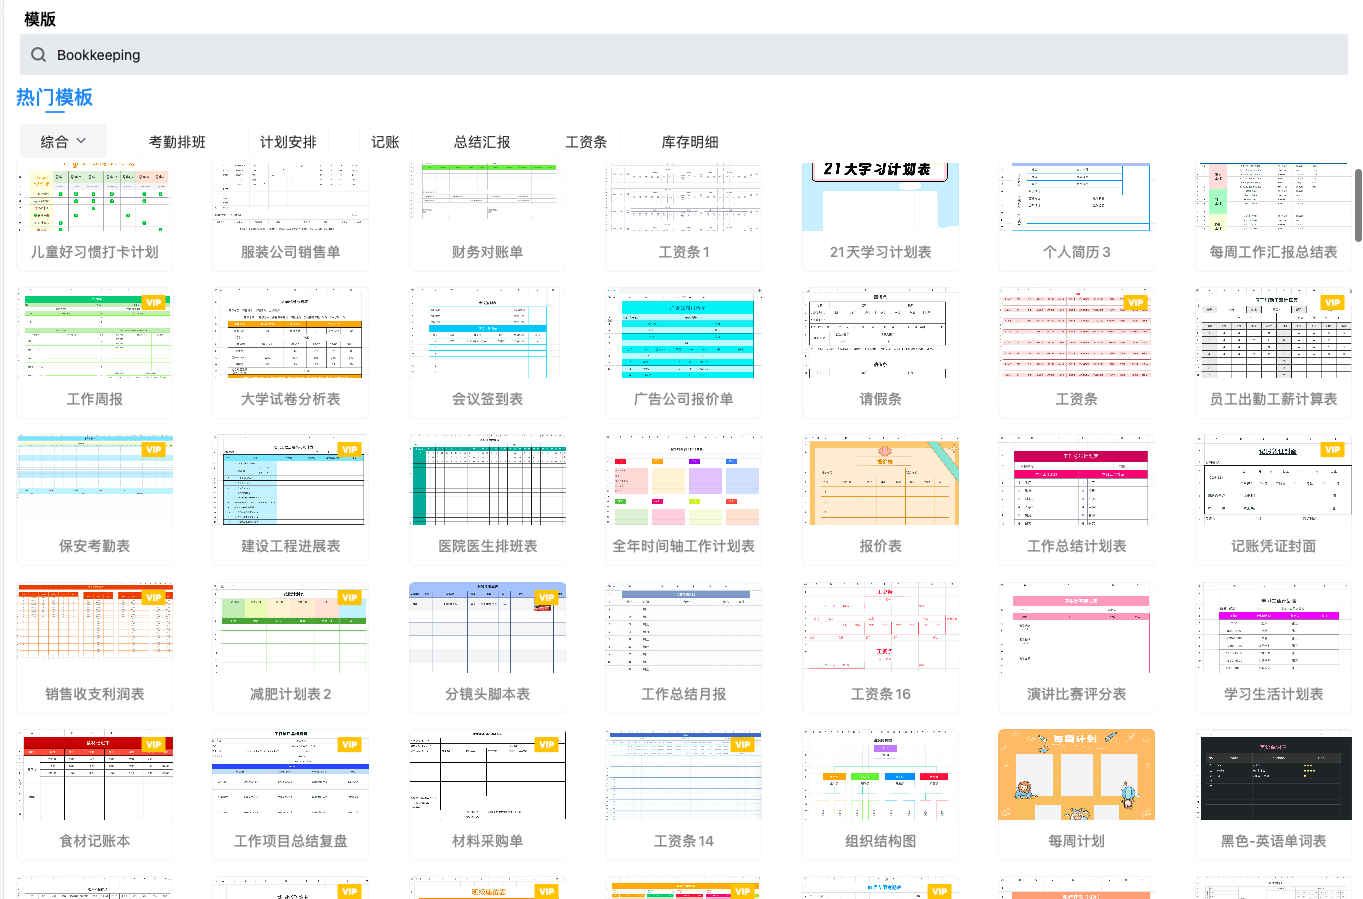Open the 请假条 template

[x=880, y=352]
